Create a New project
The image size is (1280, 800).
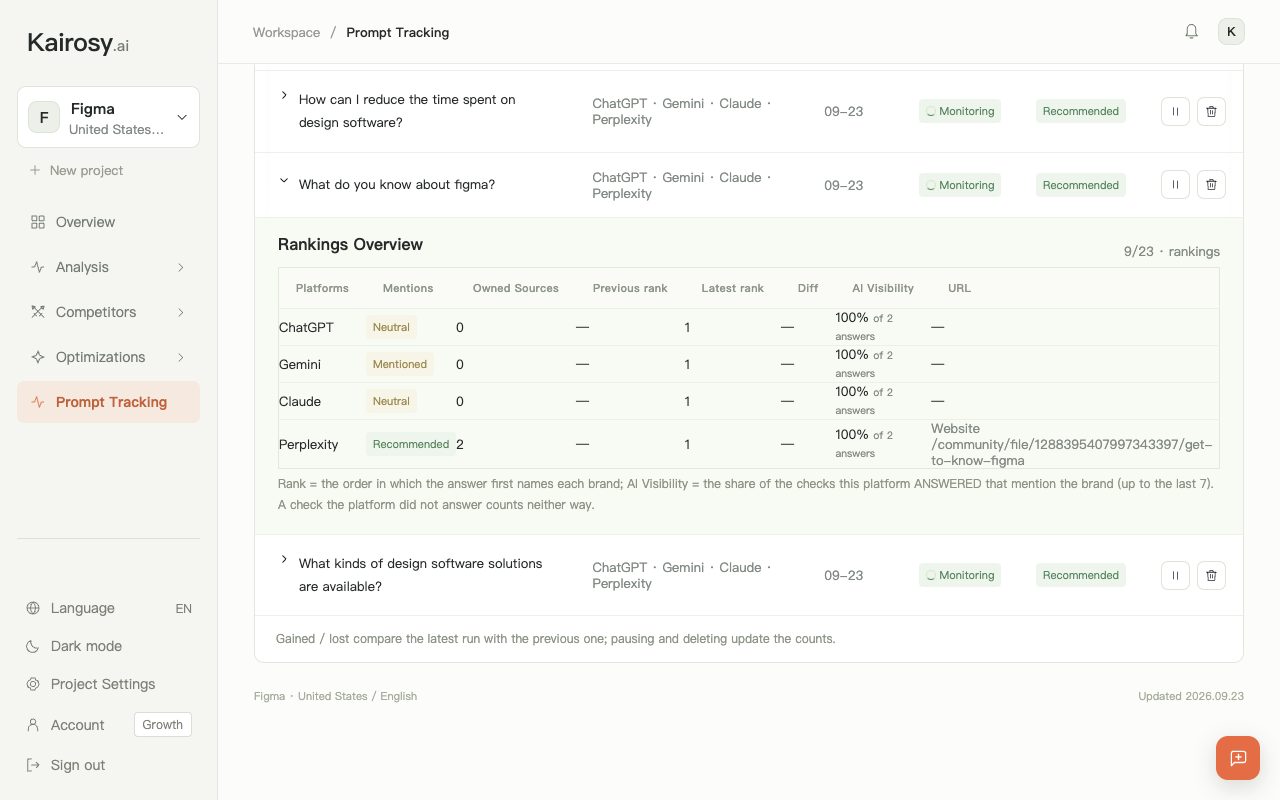pyautogui.click(x=76, y=170)
